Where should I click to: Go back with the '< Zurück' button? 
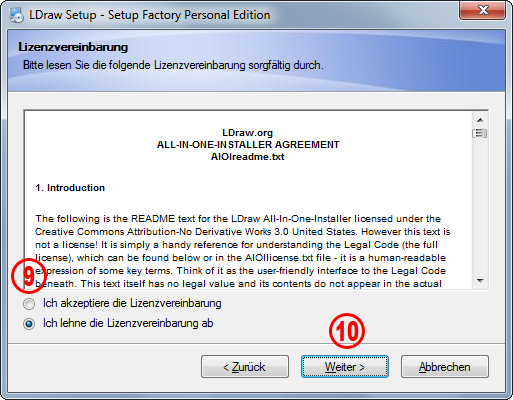pos(245,367)
